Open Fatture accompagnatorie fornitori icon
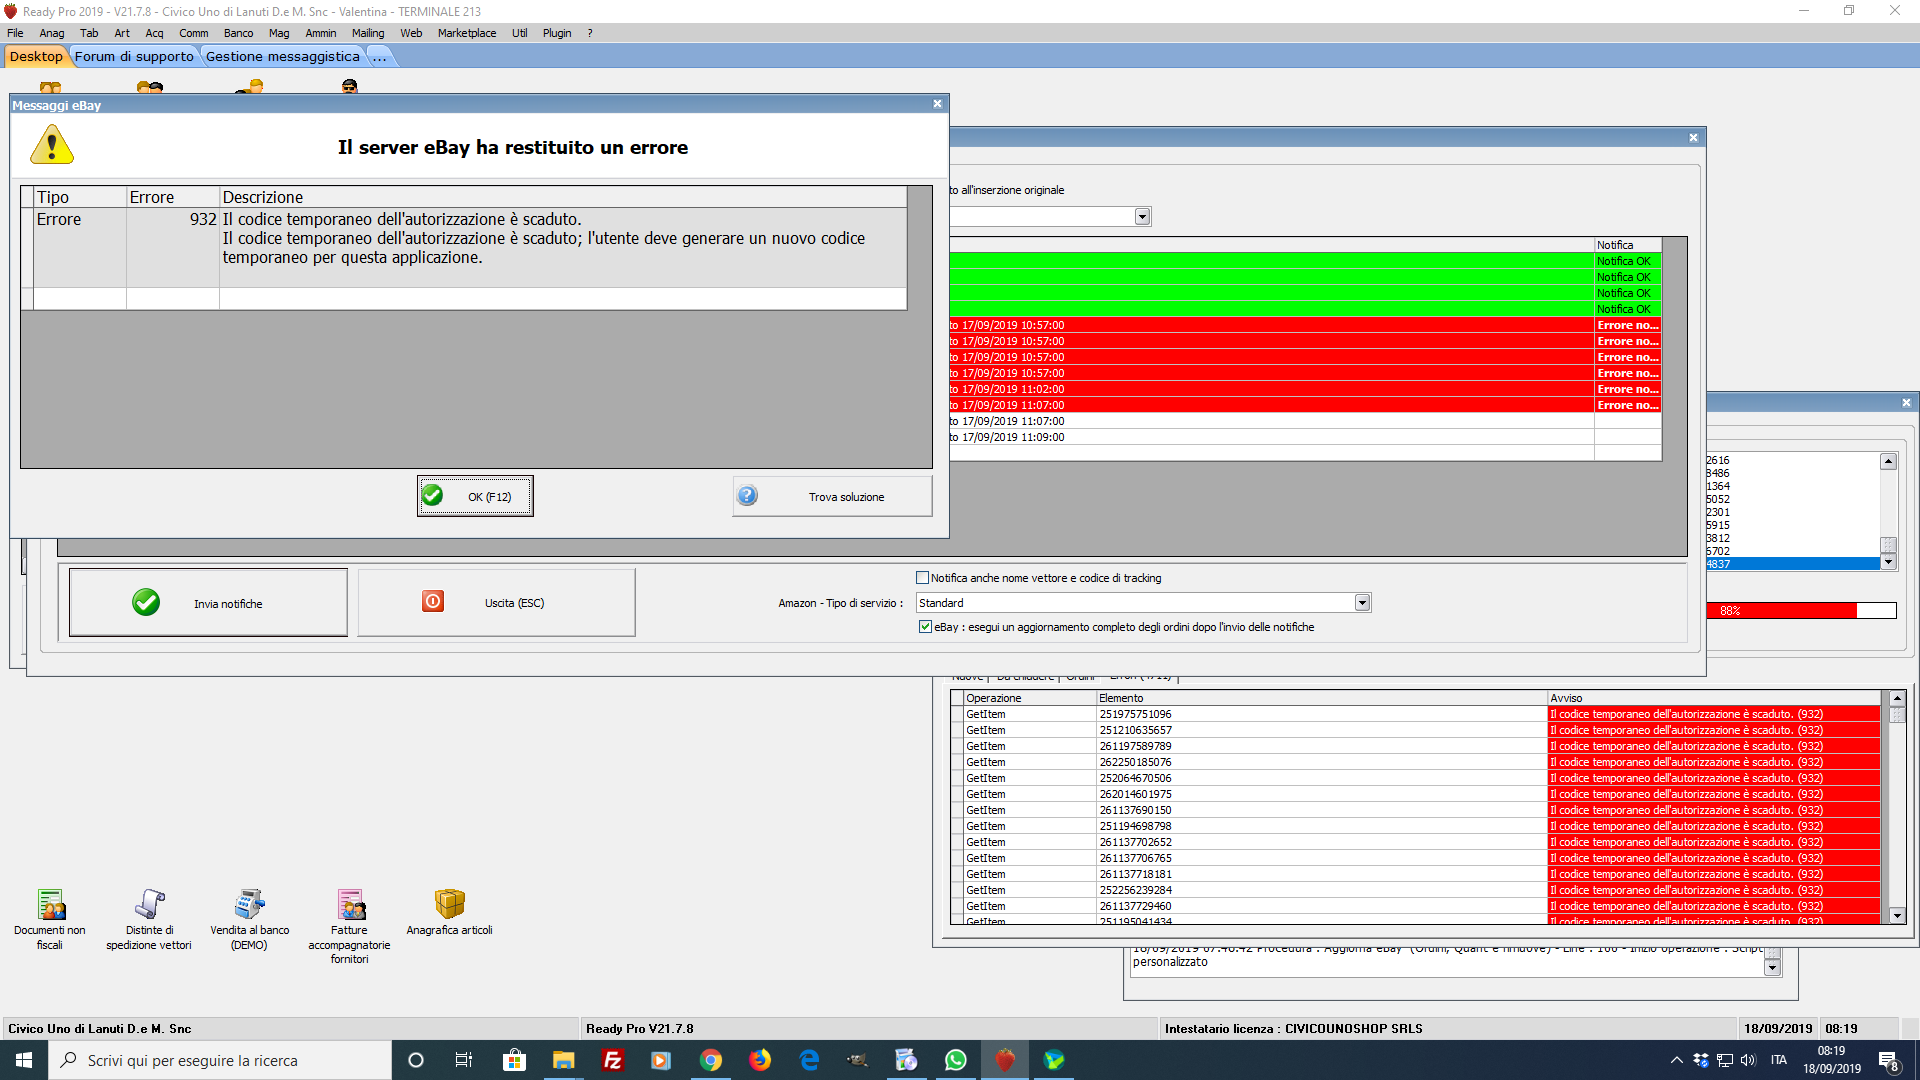The image size is (1920, 1080). (x=349, y=905)
